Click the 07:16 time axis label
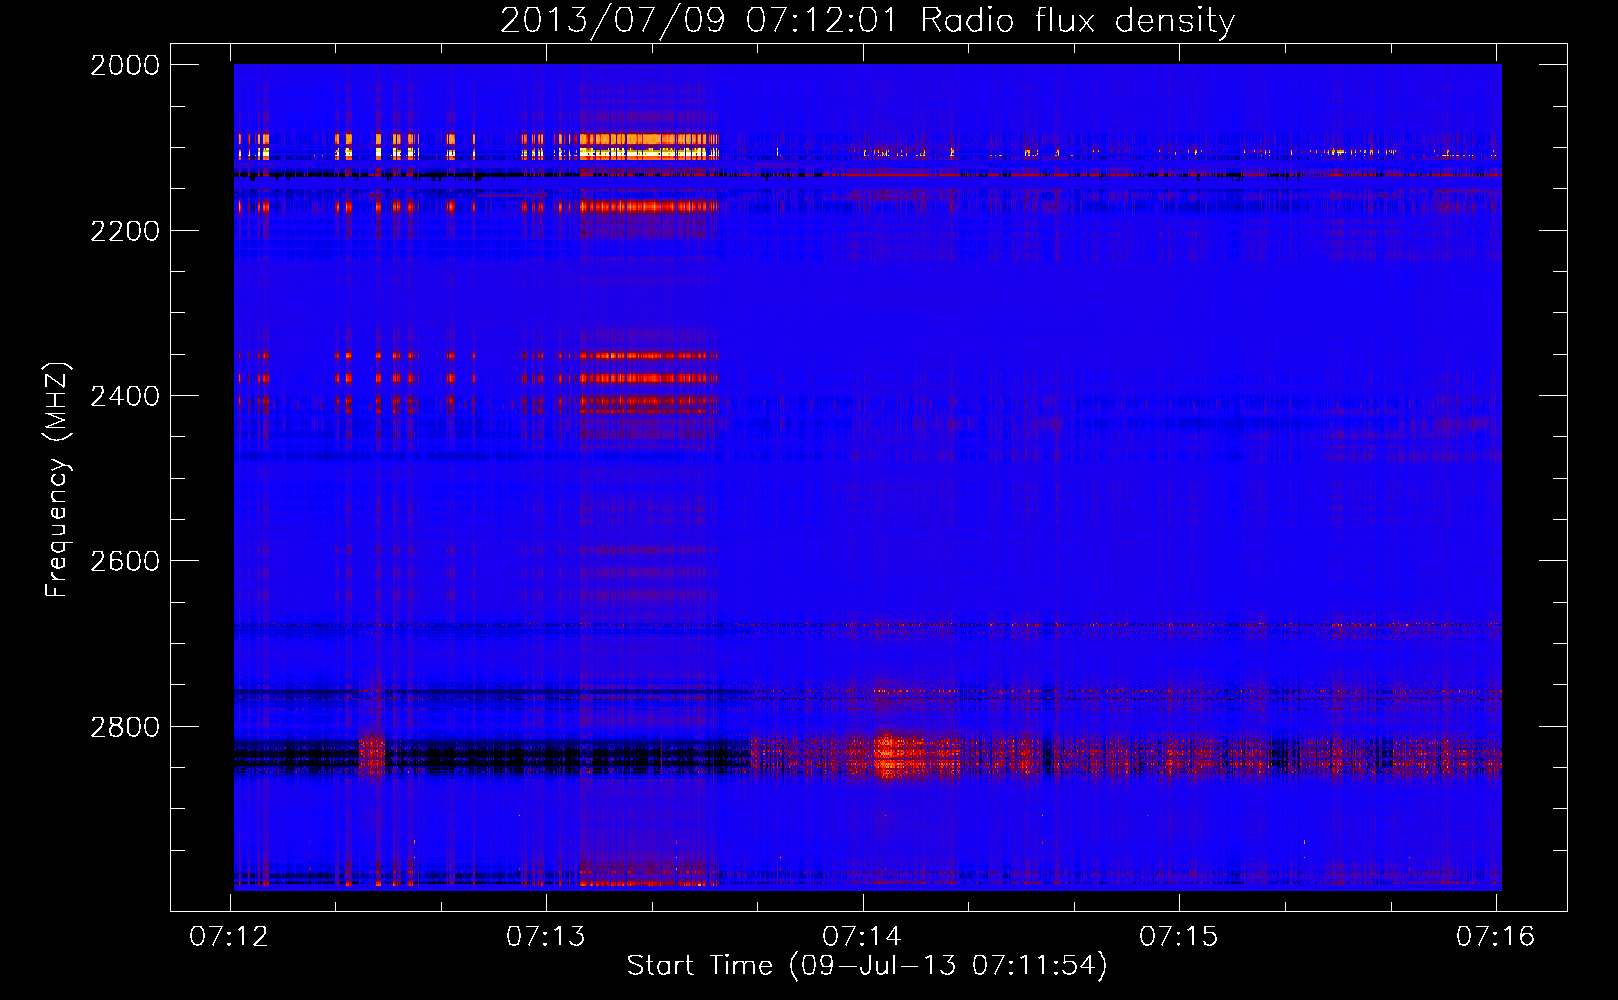This screenshot has height=1000, width=1618. 1495,936
